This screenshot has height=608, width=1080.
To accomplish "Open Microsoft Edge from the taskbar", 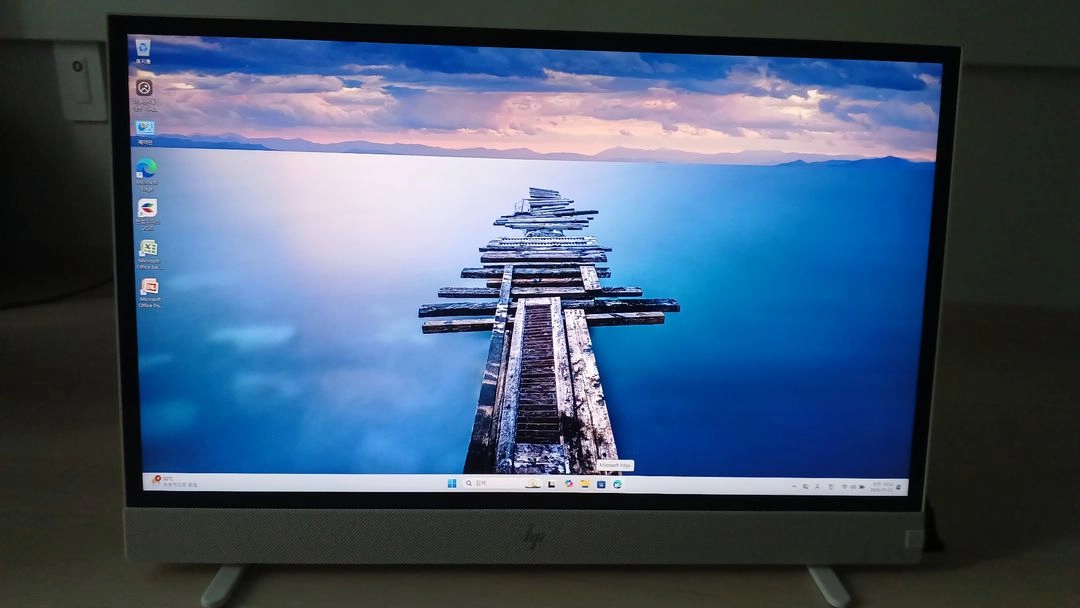I will coord(618,484).
